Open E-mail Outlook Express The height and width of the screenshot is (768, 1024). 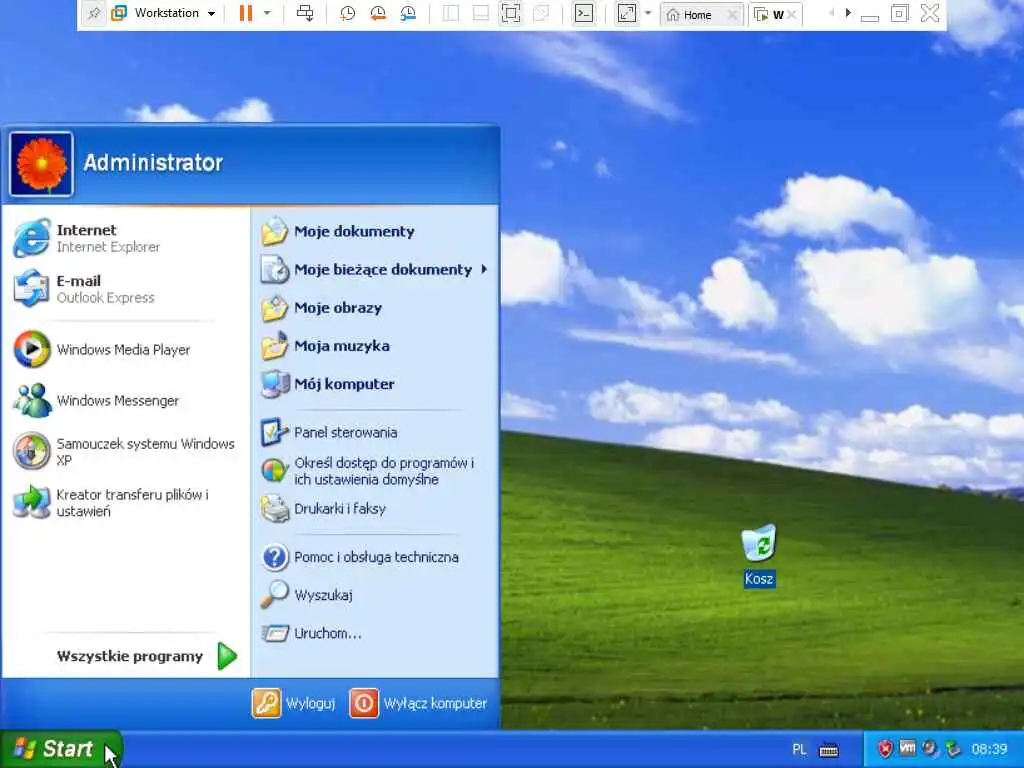(126, 289)
